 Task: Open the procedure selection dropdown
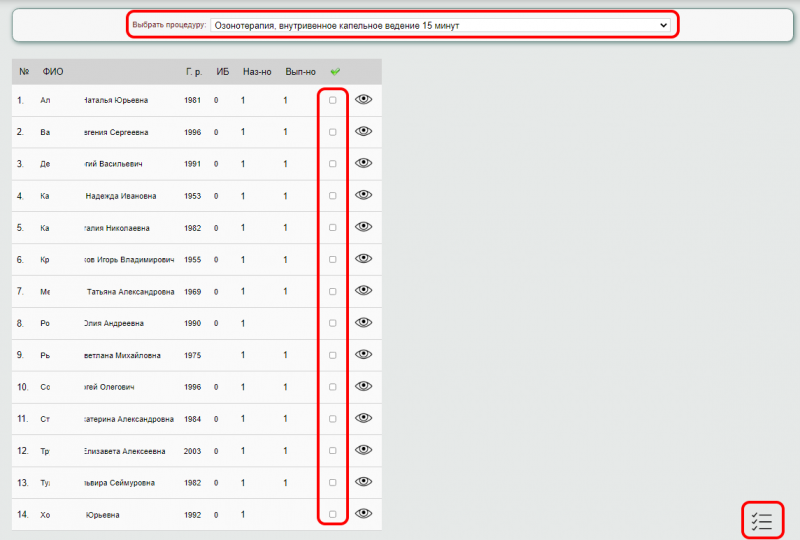click(440, 25)
